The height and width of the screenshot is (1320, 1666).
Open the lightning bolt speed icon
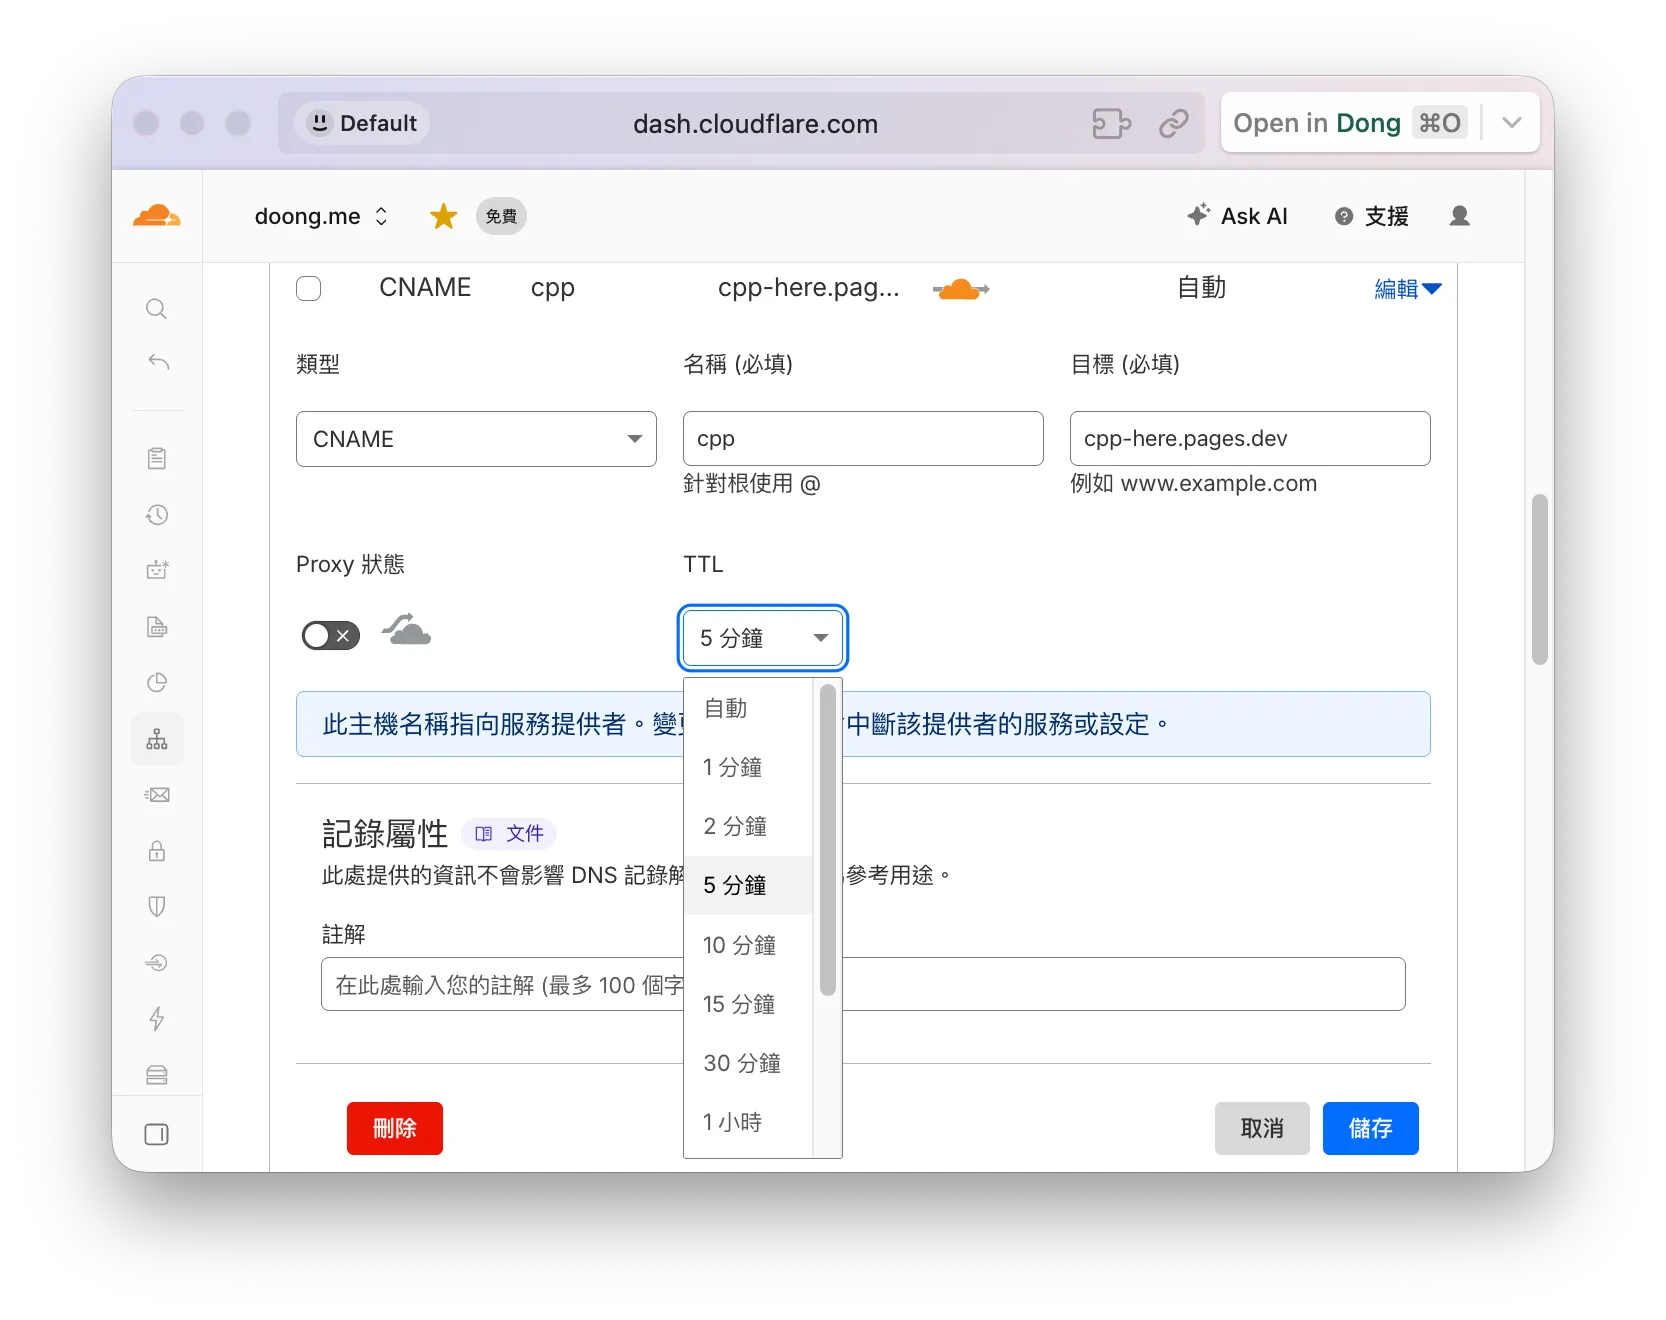click(x=157, y=1019)
